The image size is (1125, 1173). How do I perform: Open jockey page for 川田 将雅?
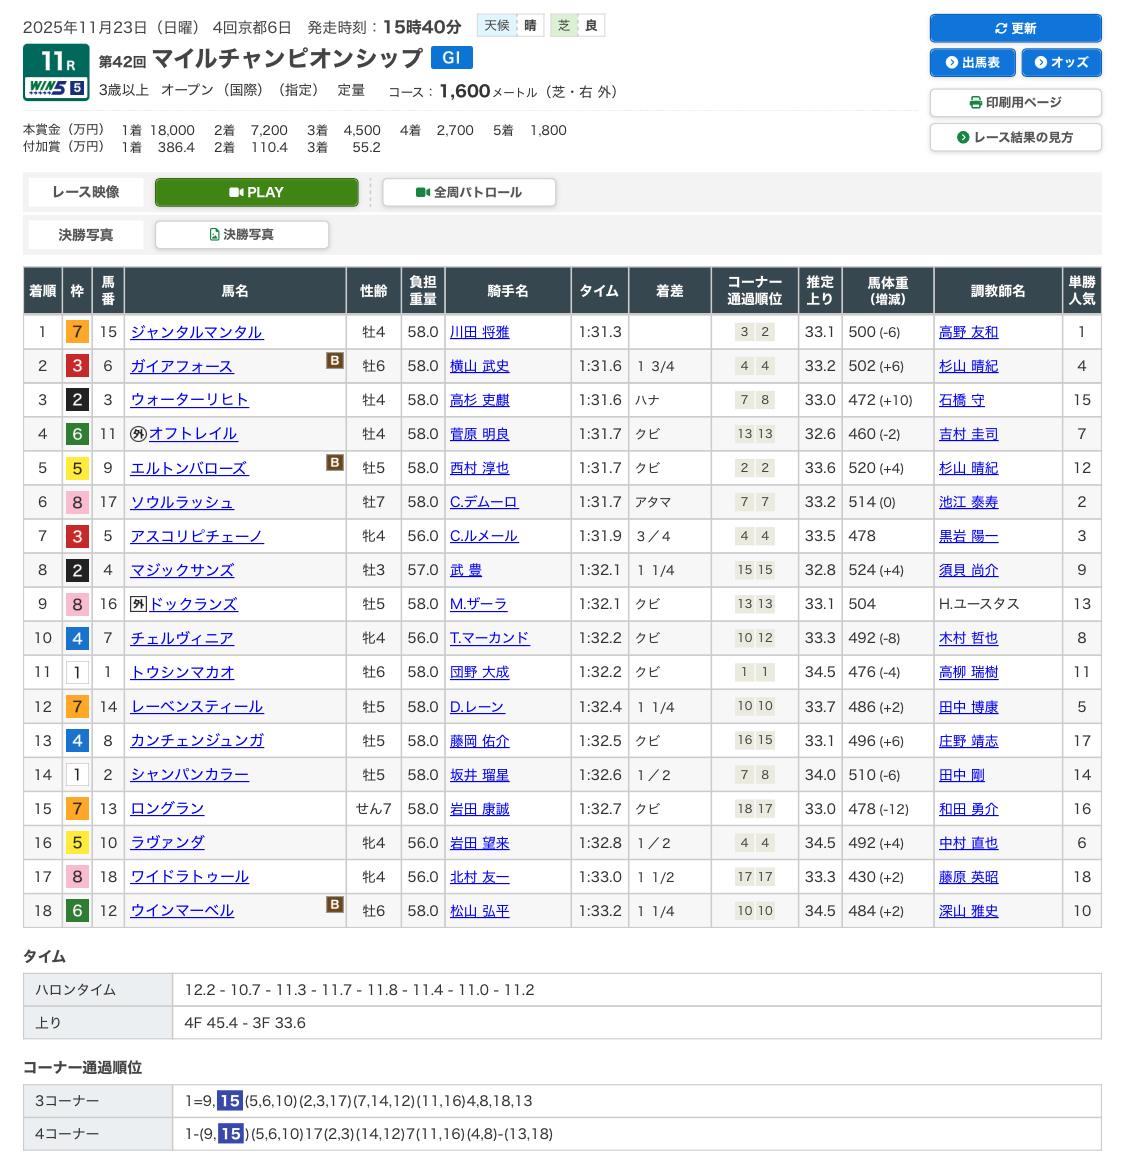[x=479, y=332]
